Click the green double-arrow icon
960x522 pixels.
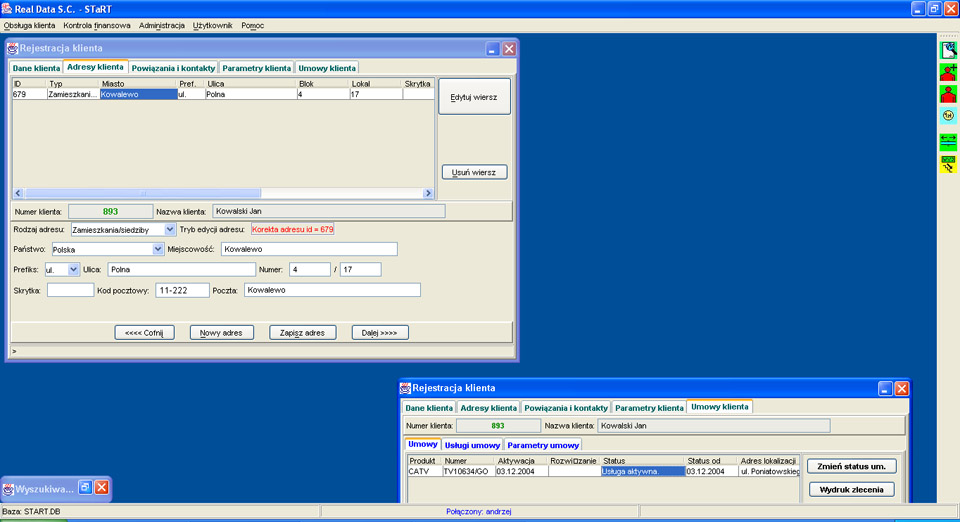pos(947,141)
